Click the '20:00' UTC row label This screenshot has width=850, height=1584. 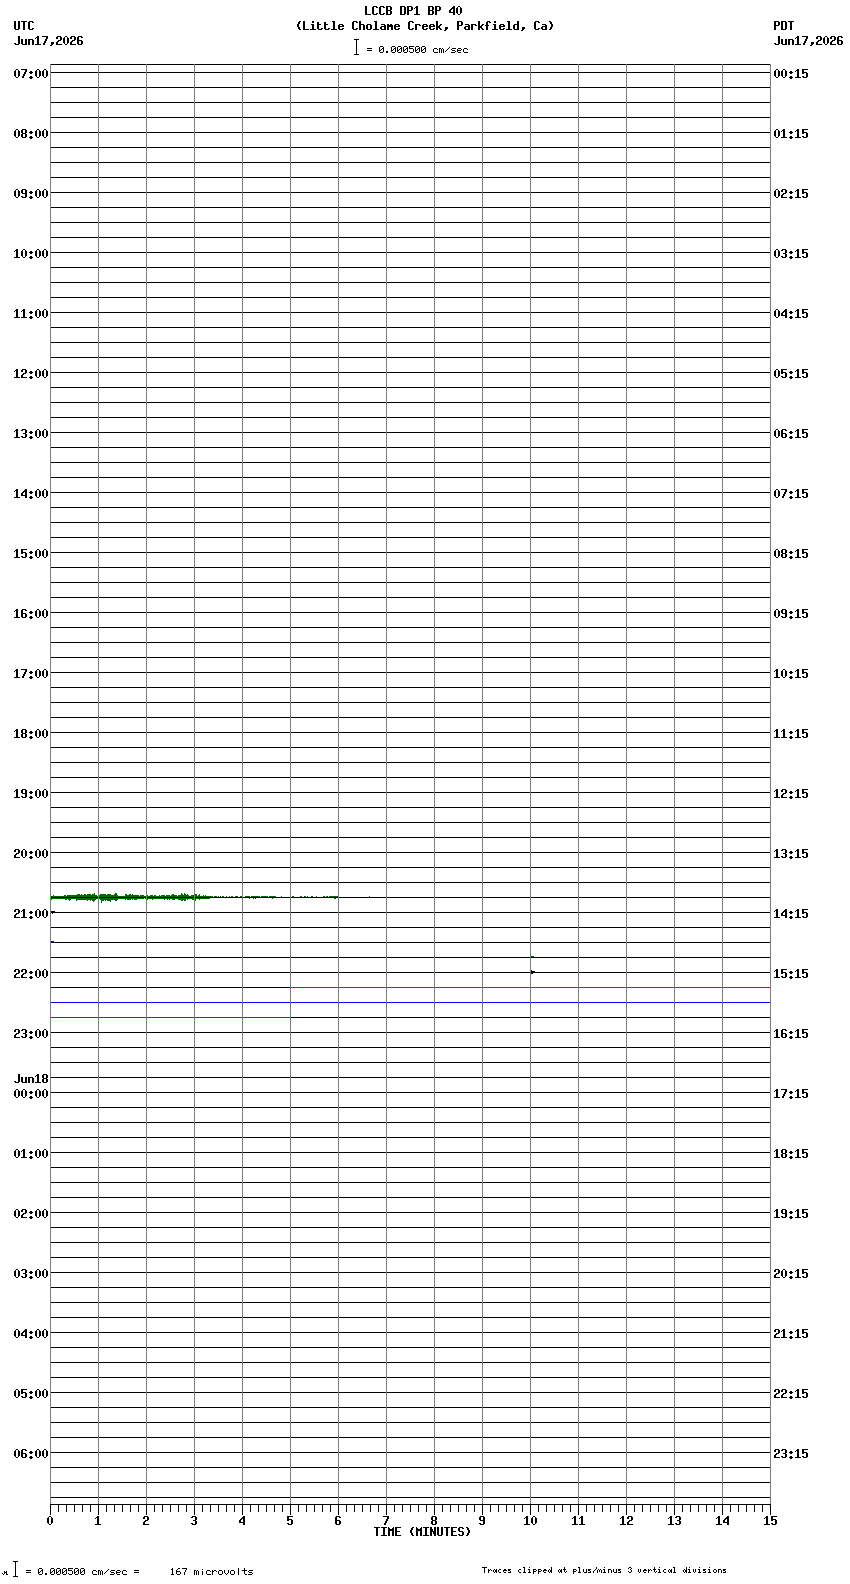click(x=31, y=854)
